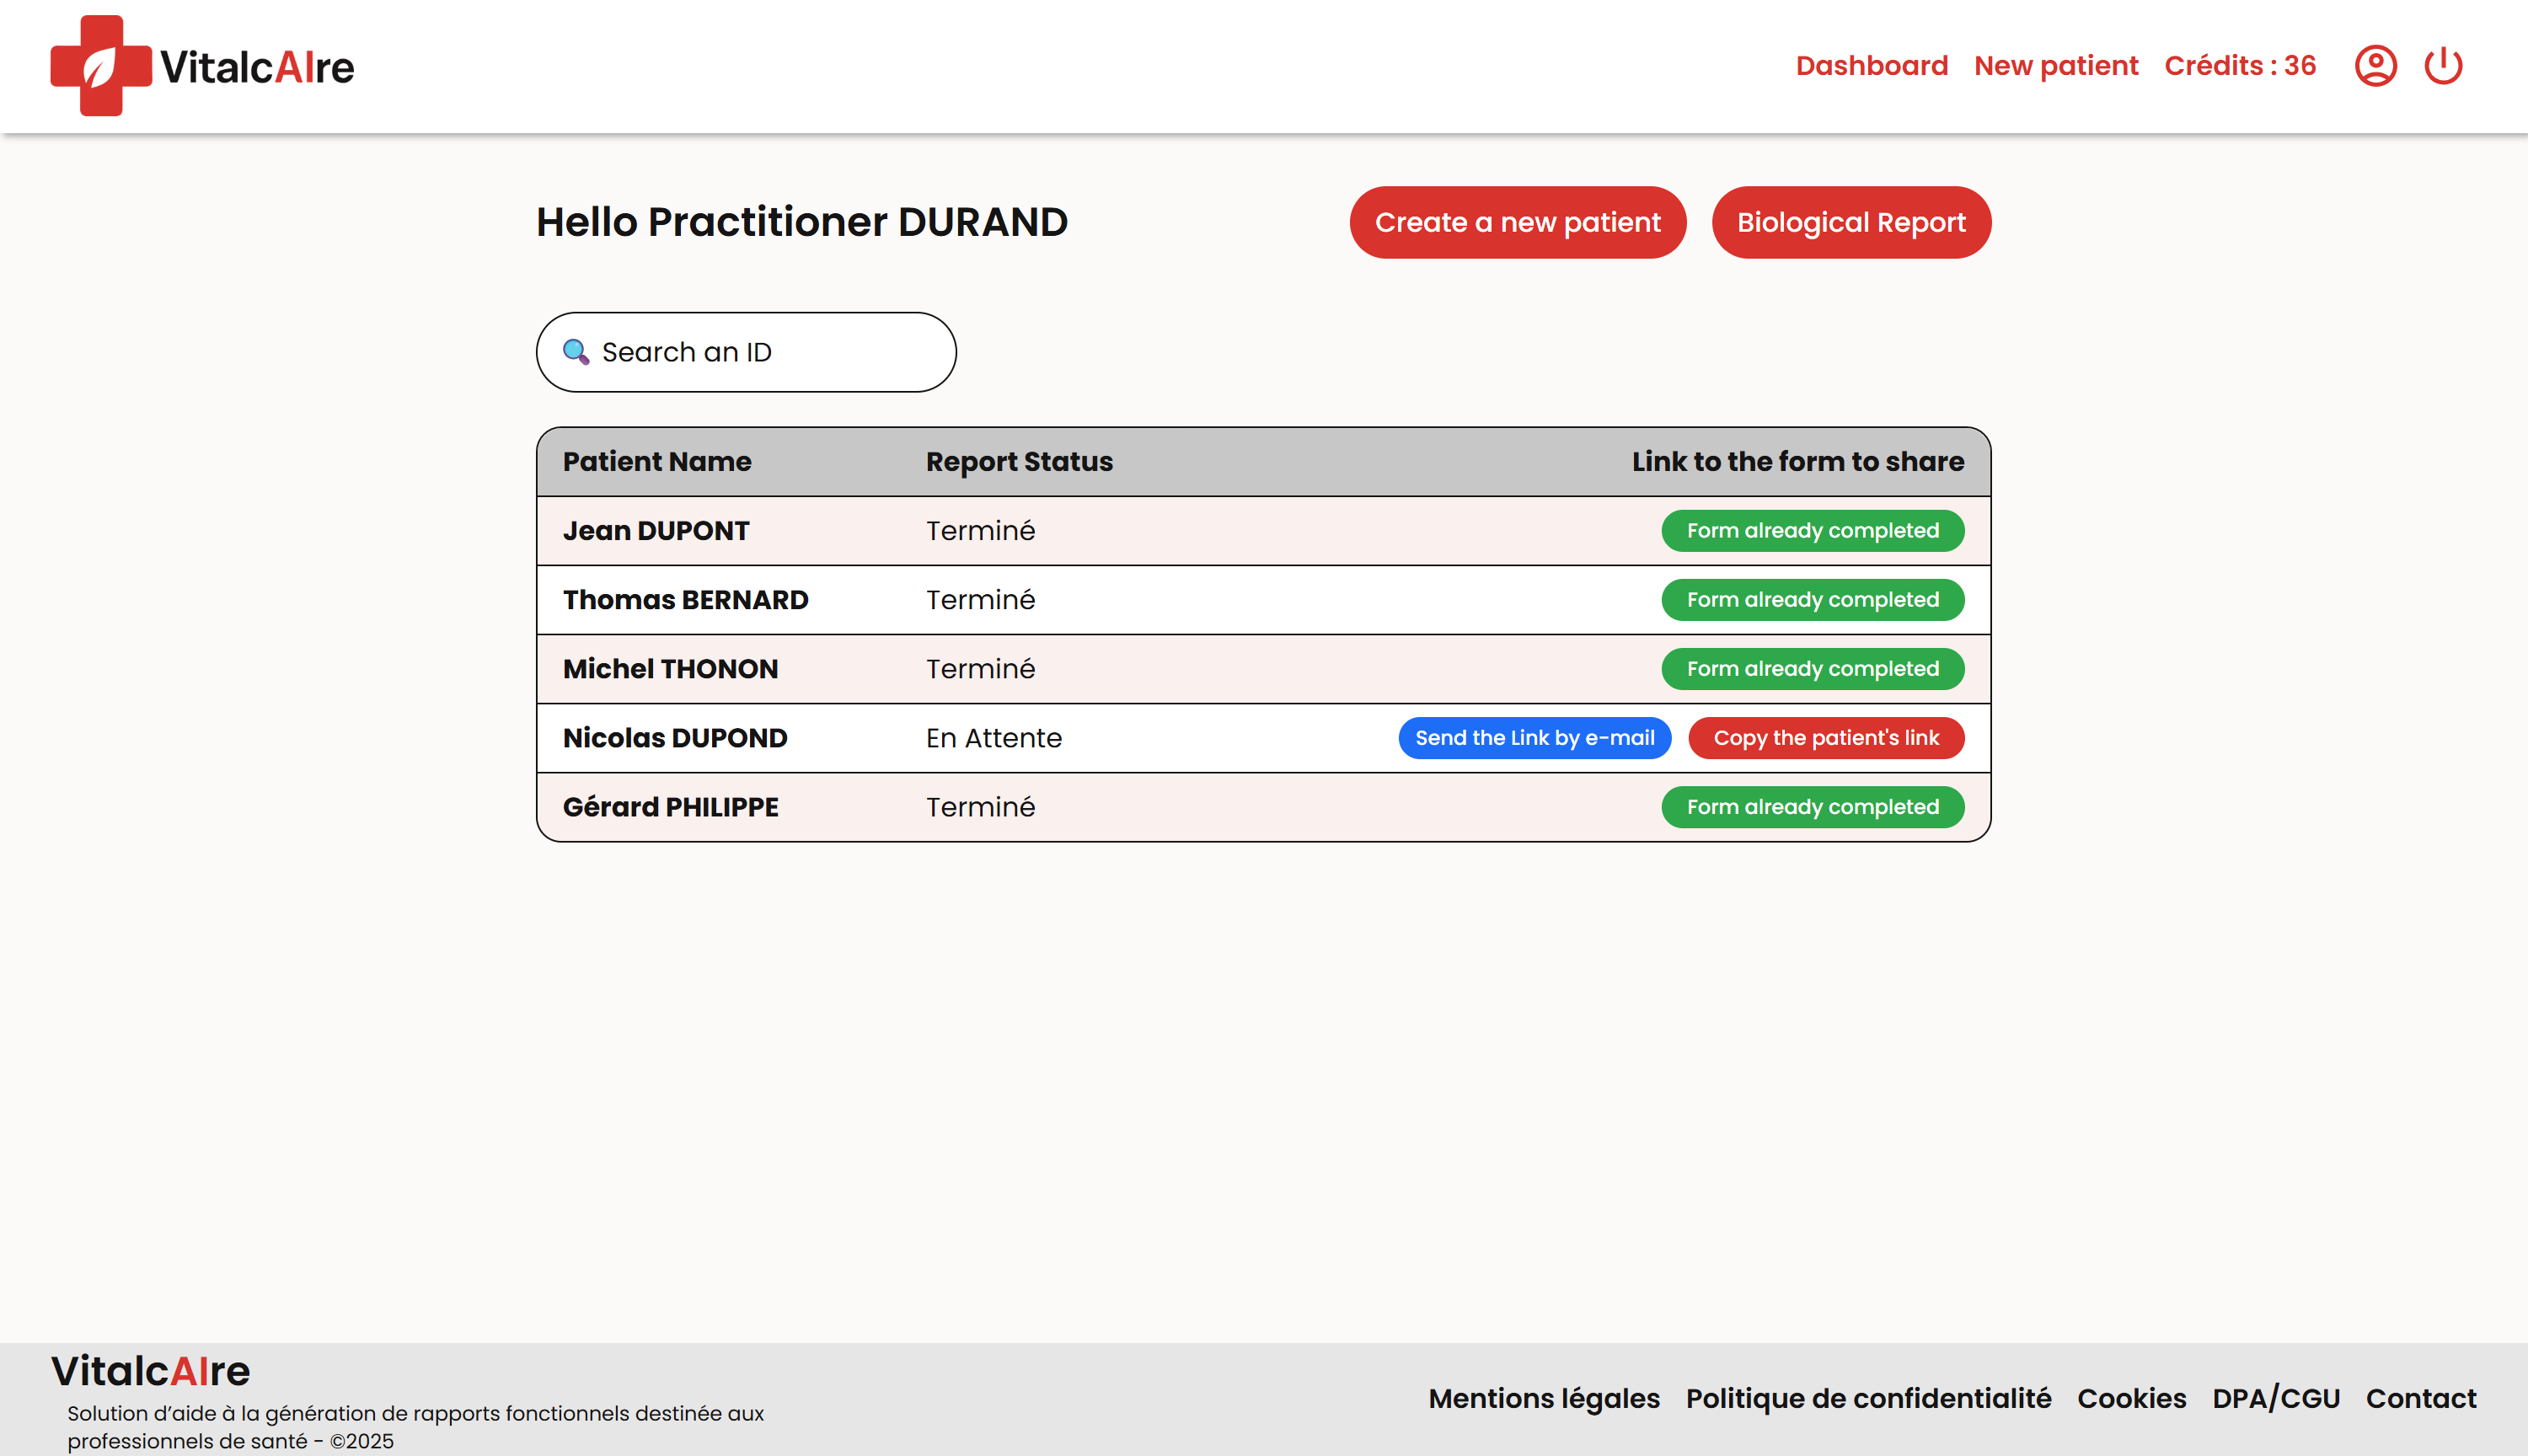Open Politique de confidentialité link

coord(1867,1398)
